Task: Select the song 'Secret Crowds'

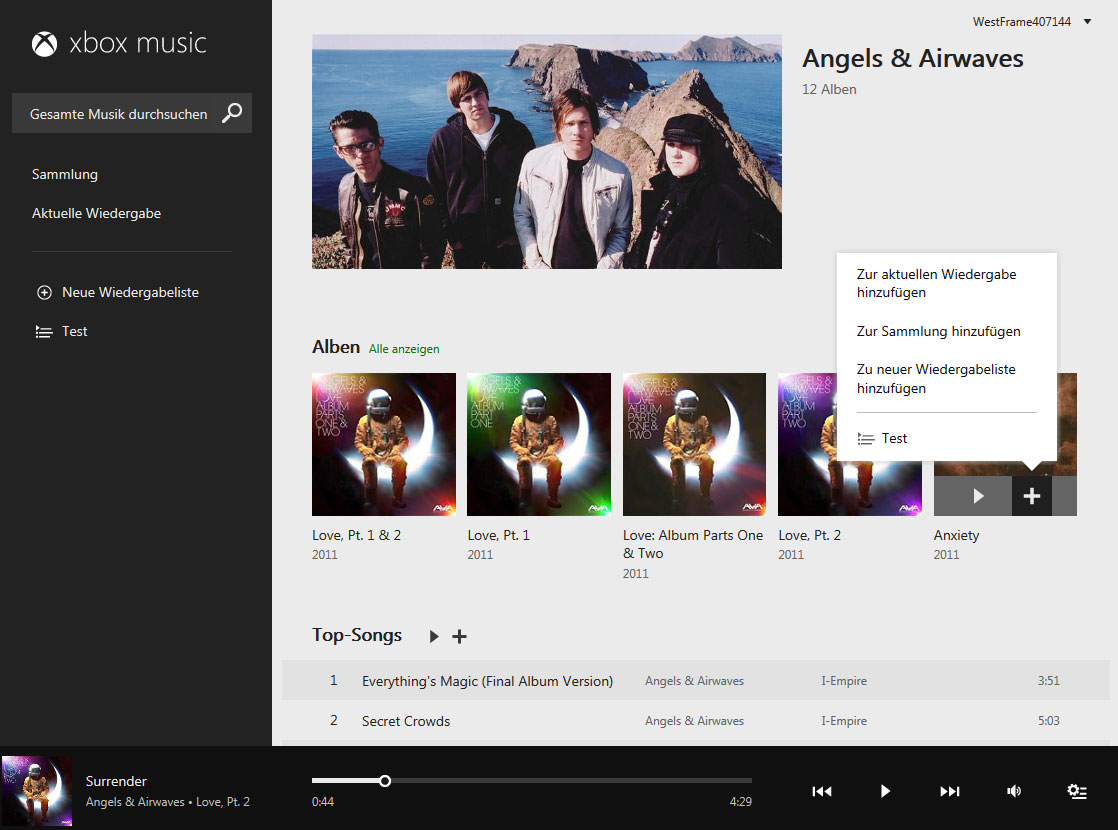Action: pyautogui.click(x=406, y=721)
